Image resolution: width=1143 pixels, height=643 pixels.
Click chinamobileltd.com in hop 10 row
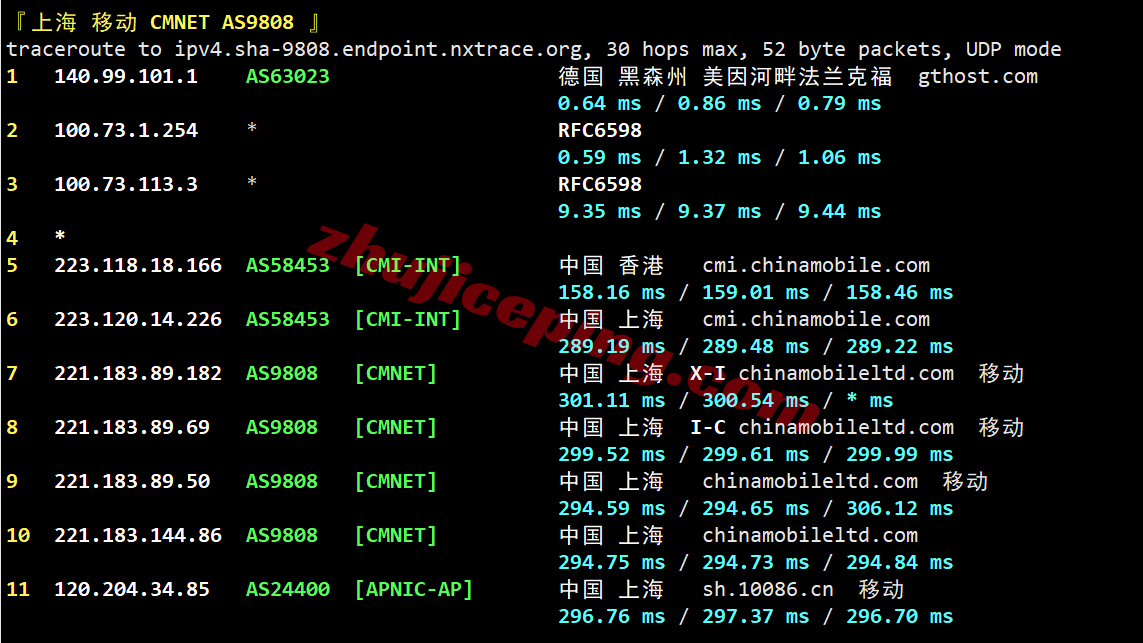[x=810, y=535]
